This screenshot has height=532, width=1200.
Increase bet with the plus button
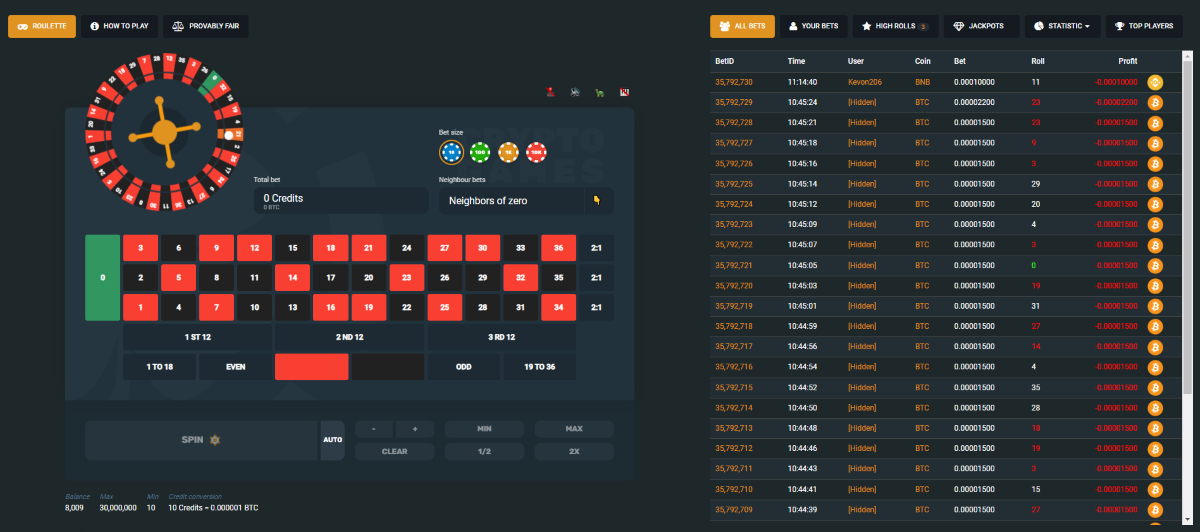[x=414, y=429]
